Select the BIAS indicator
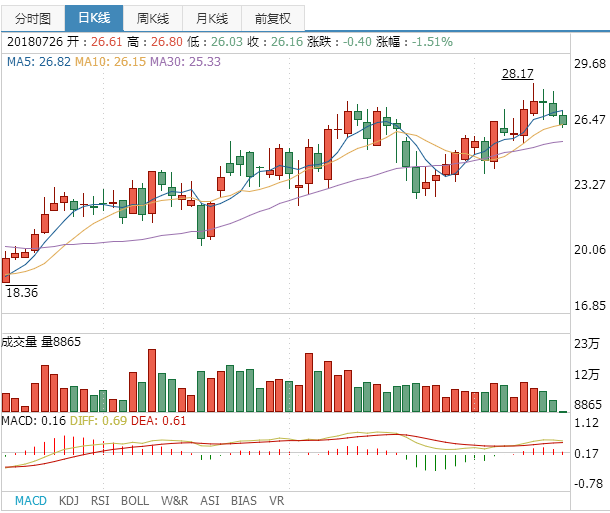 (x=243, y=500)
